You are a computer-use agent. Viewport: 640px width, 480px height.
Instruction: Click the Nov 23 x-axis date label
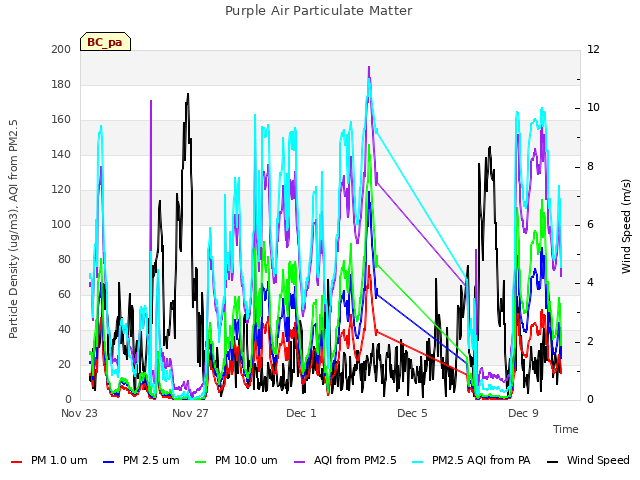click(x=79, y=413)
